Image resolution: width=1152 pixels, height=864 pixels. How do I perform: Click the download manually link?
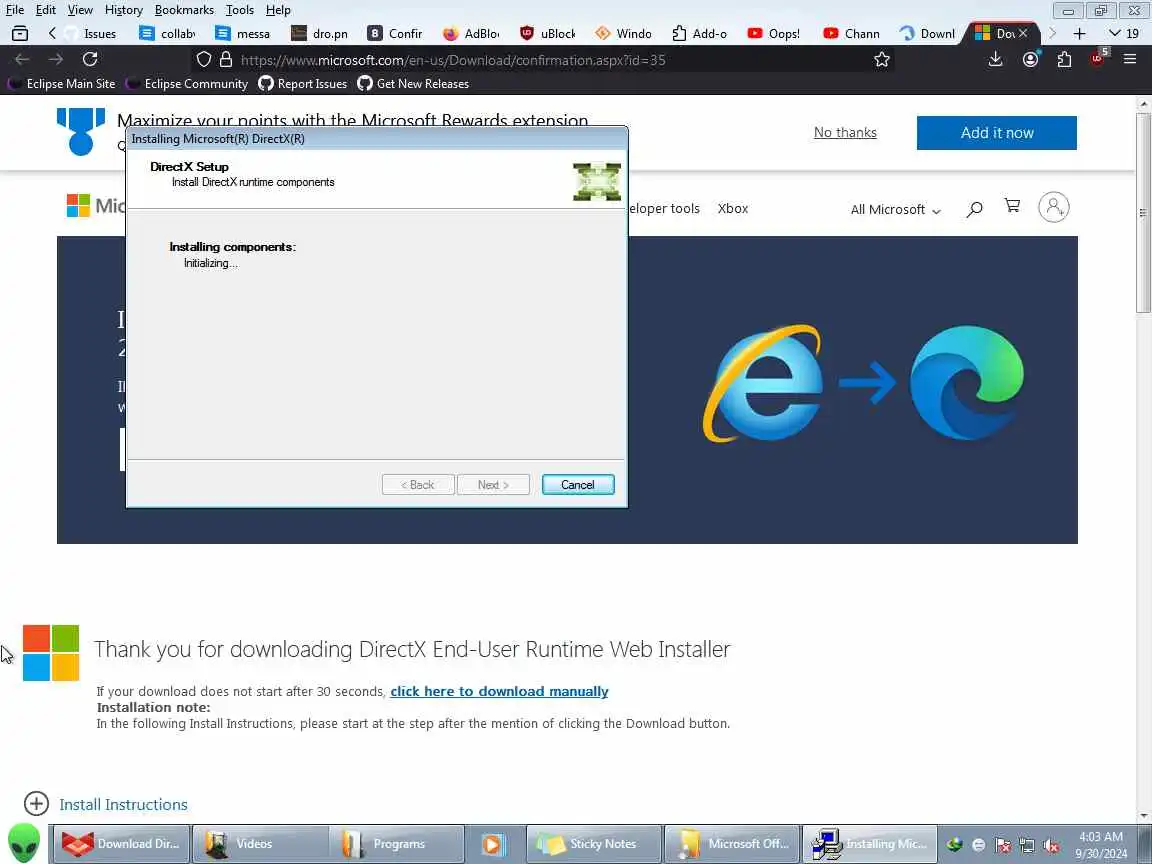[499, 691]
